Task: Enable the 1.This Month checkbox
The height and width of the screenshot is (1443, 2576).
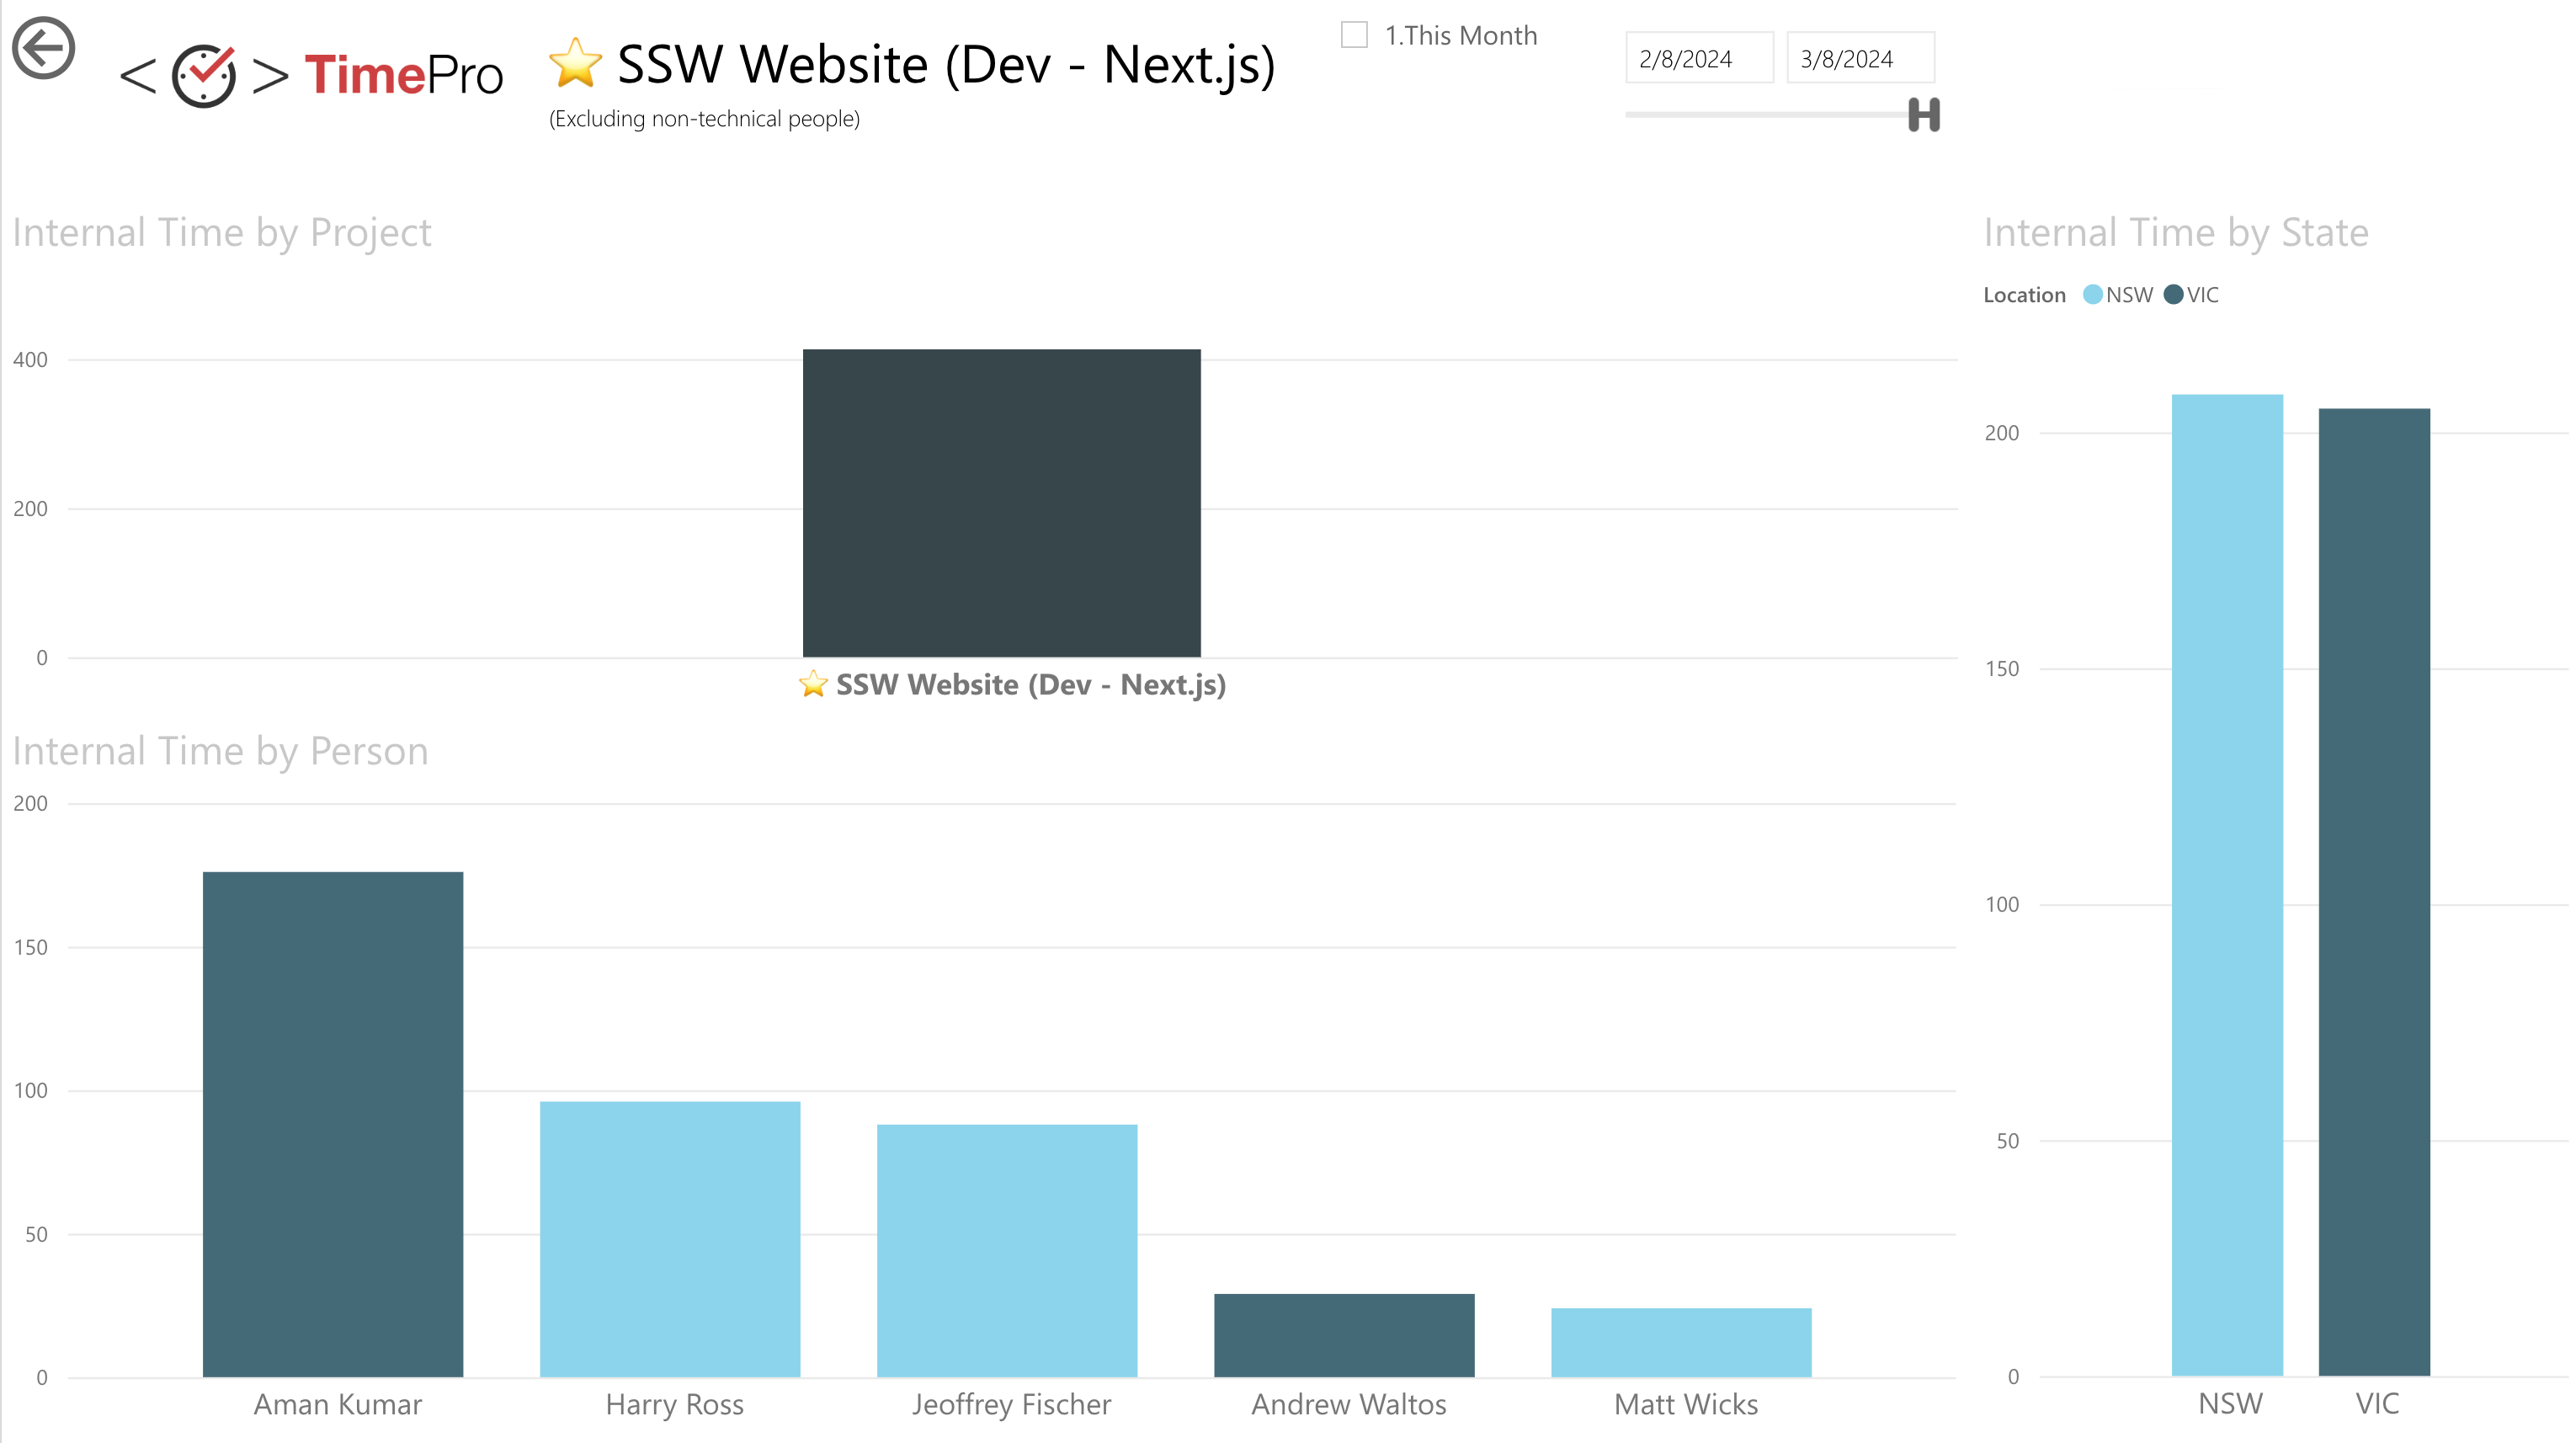Action: point(1354,34)
